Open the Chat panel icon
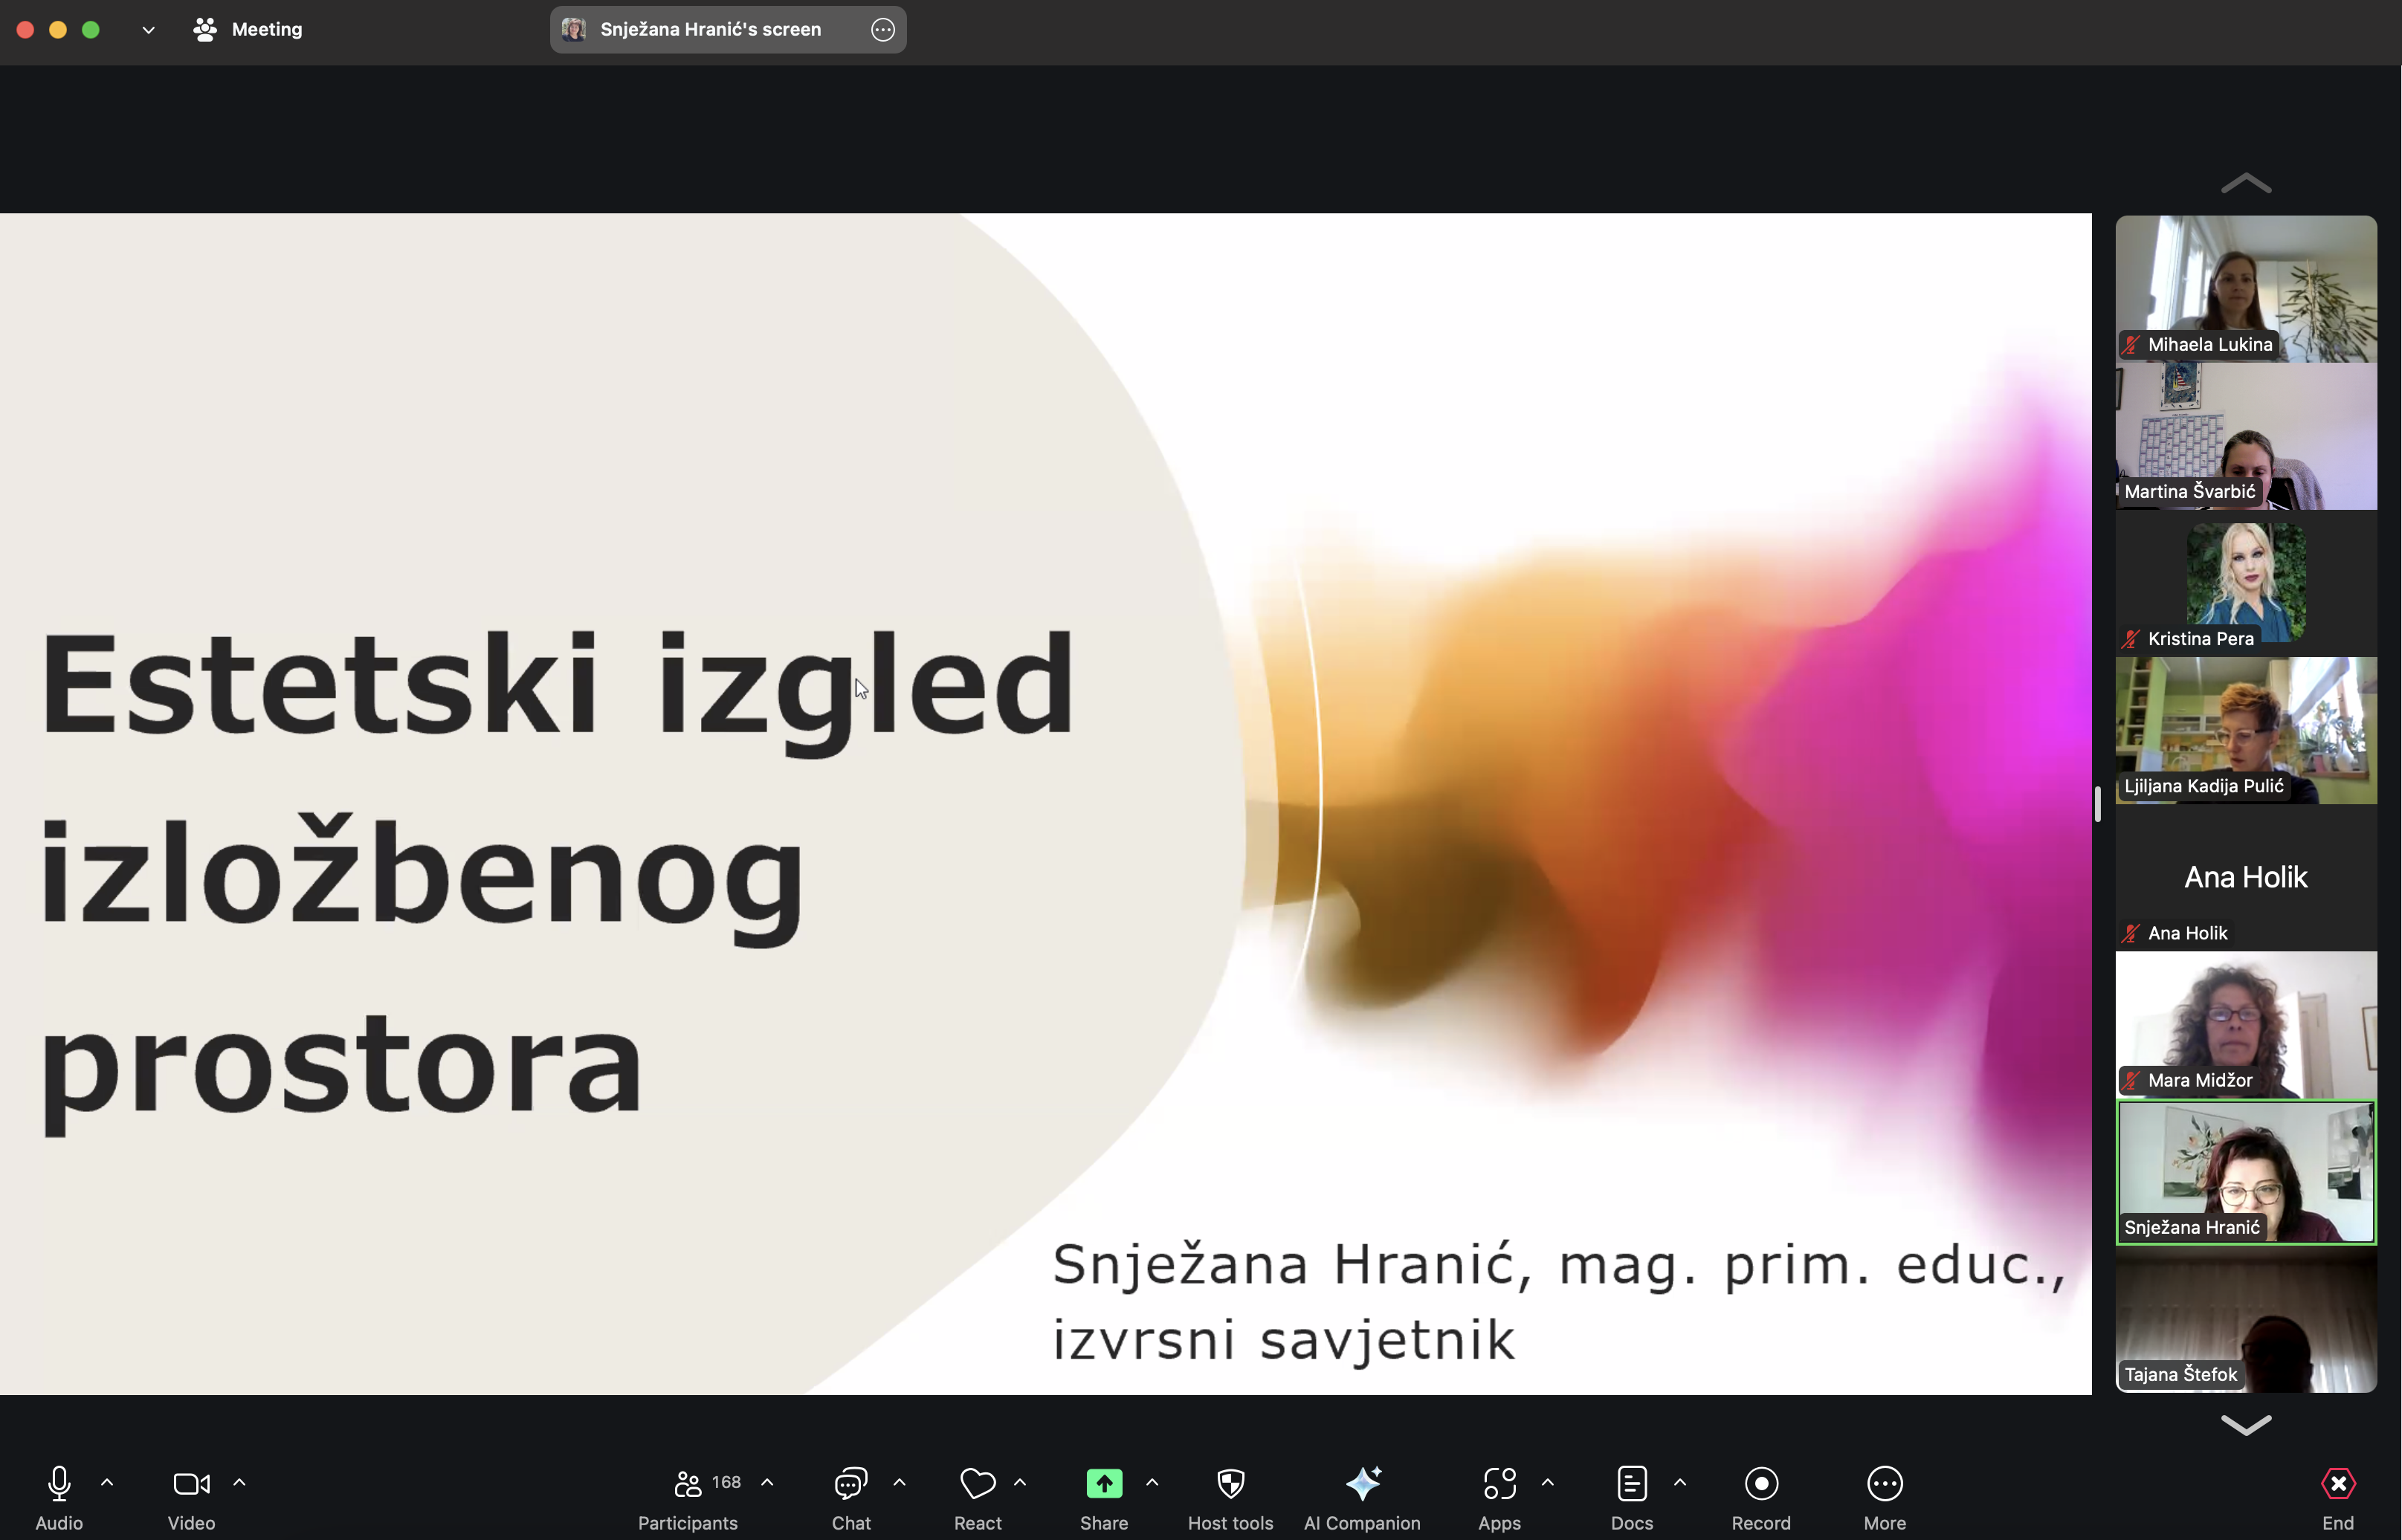The height and width of the screenshot is (1540, 2402). click(x=850, y=1484)
